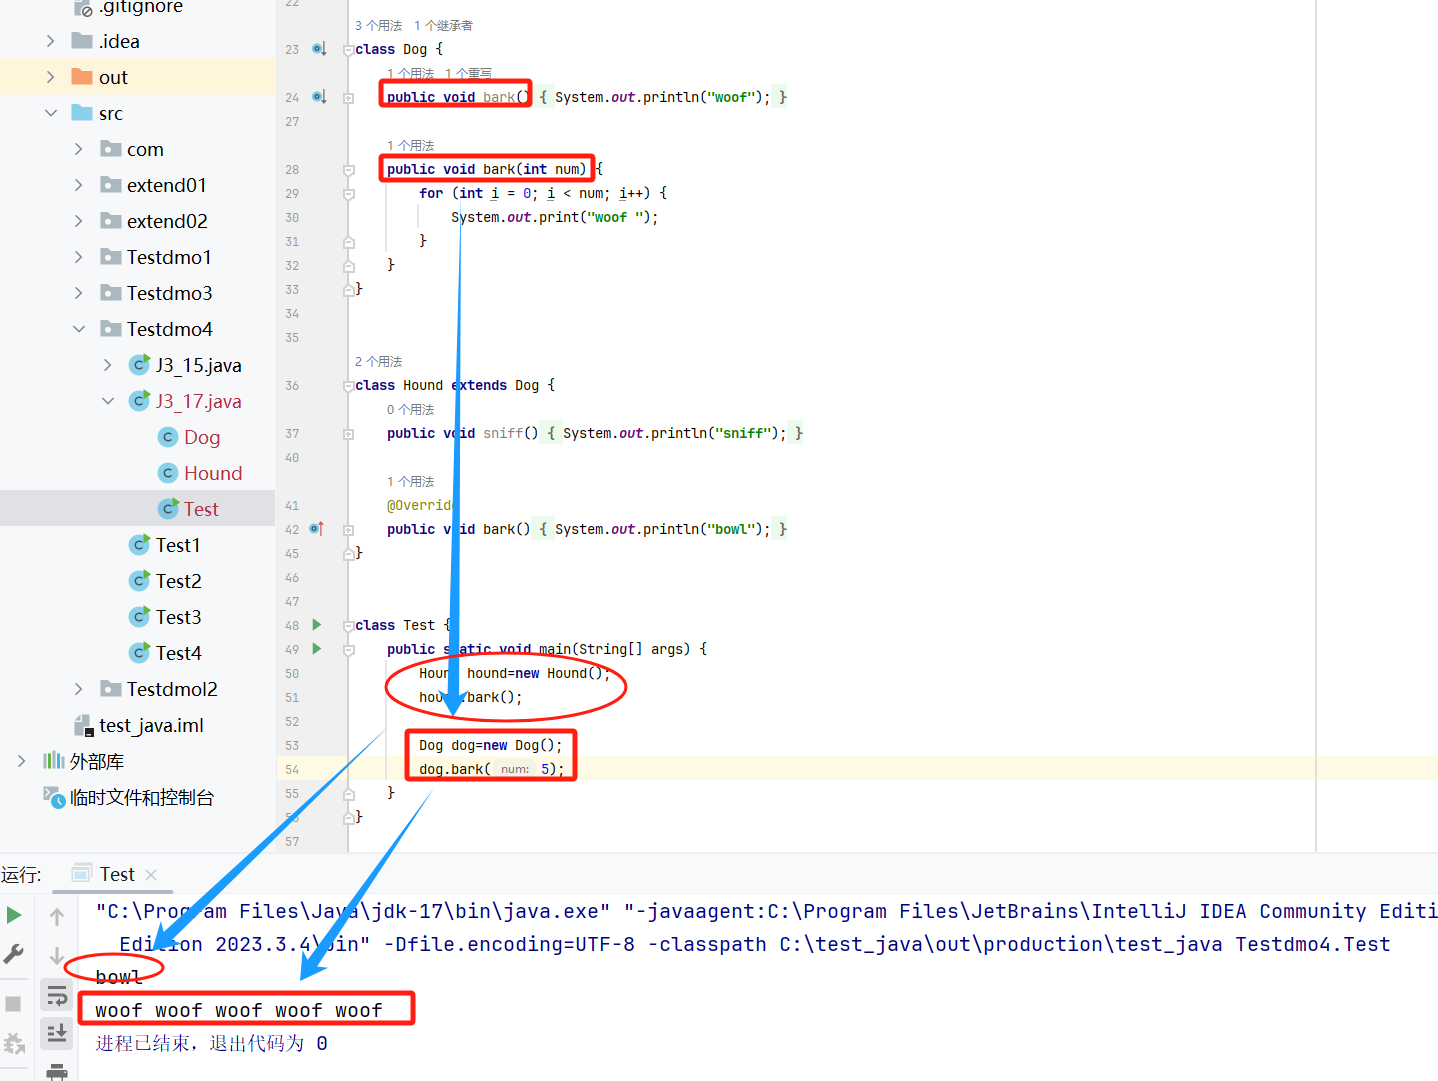Toggle scroll to end in Run console
1438x1081 pixels.
pyautogui.click(x=57, y=1033)
